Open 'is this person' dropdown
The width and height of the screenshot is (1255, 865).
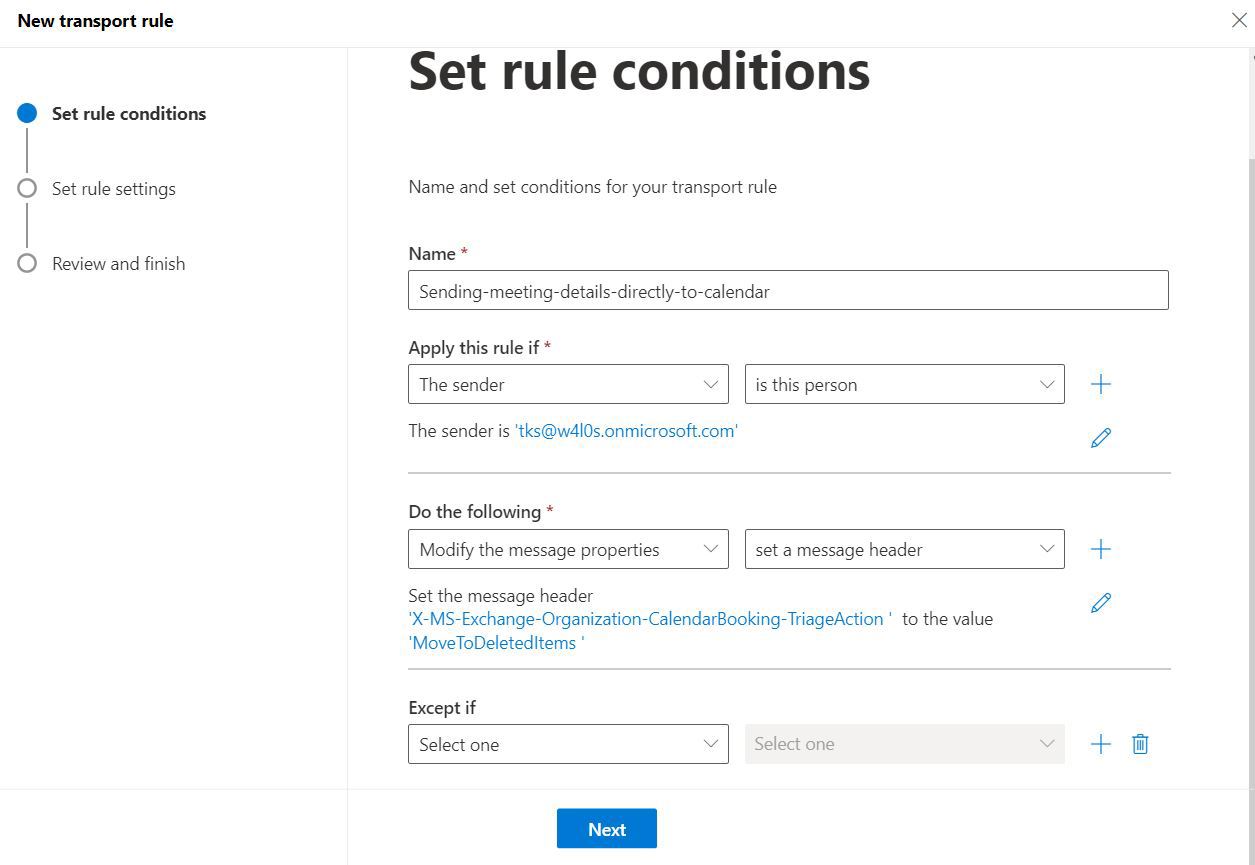(904, 385)
